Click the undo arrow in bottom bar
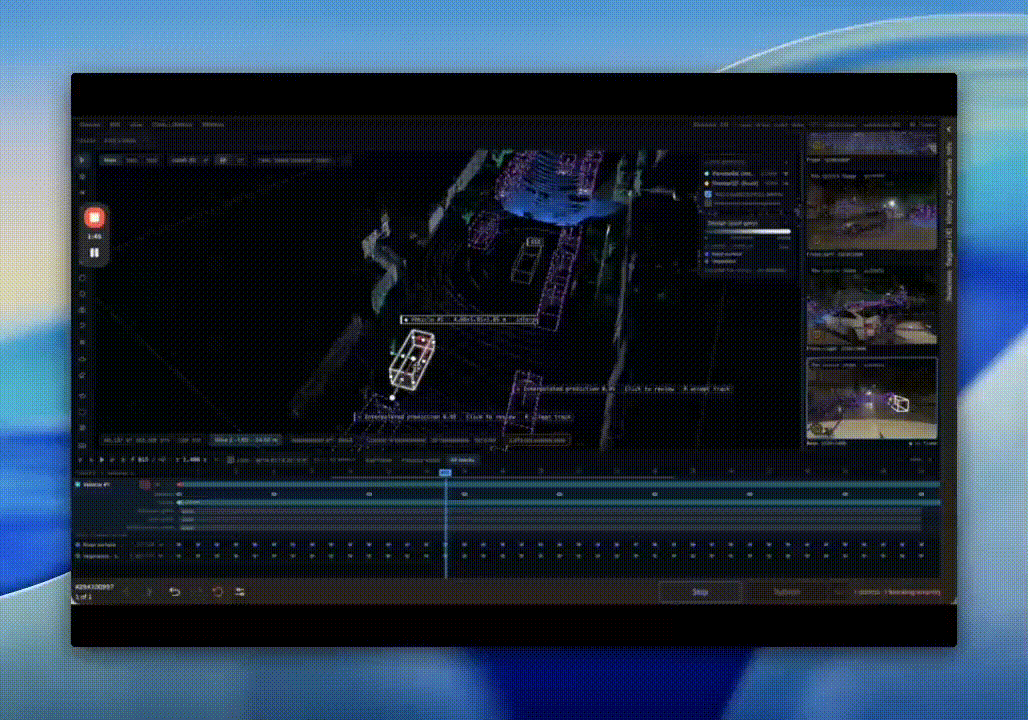Image resolution: width=1028 pixels, height=720 pixels. click(x=174, y=591)
